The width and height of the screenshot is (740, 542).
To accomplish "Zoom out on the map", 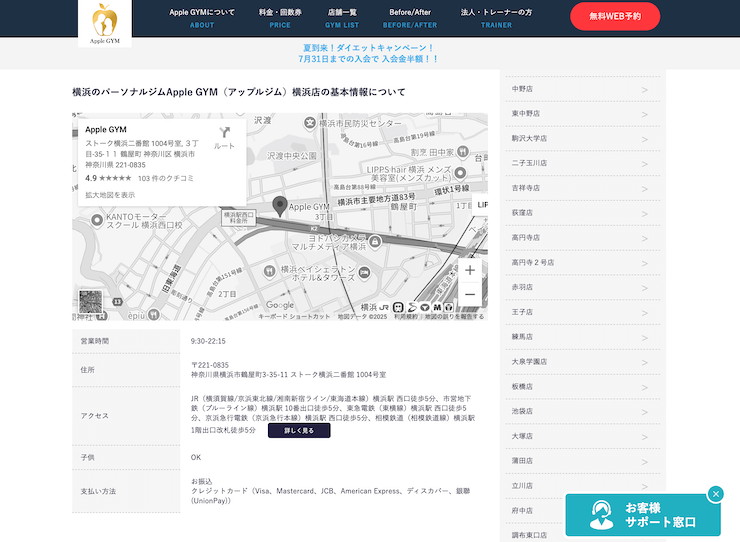I will tap(470, 294).
